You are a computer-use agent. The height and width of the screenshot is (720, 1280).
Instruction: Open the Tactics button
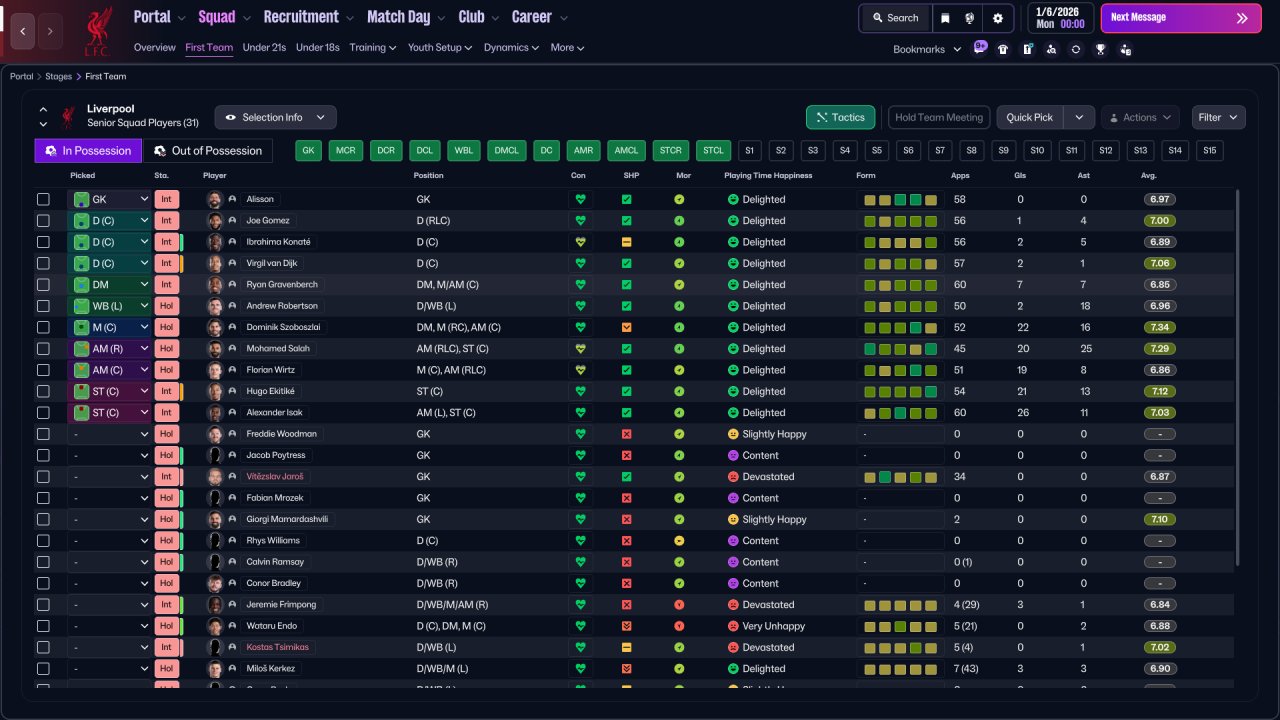(840, 117)
